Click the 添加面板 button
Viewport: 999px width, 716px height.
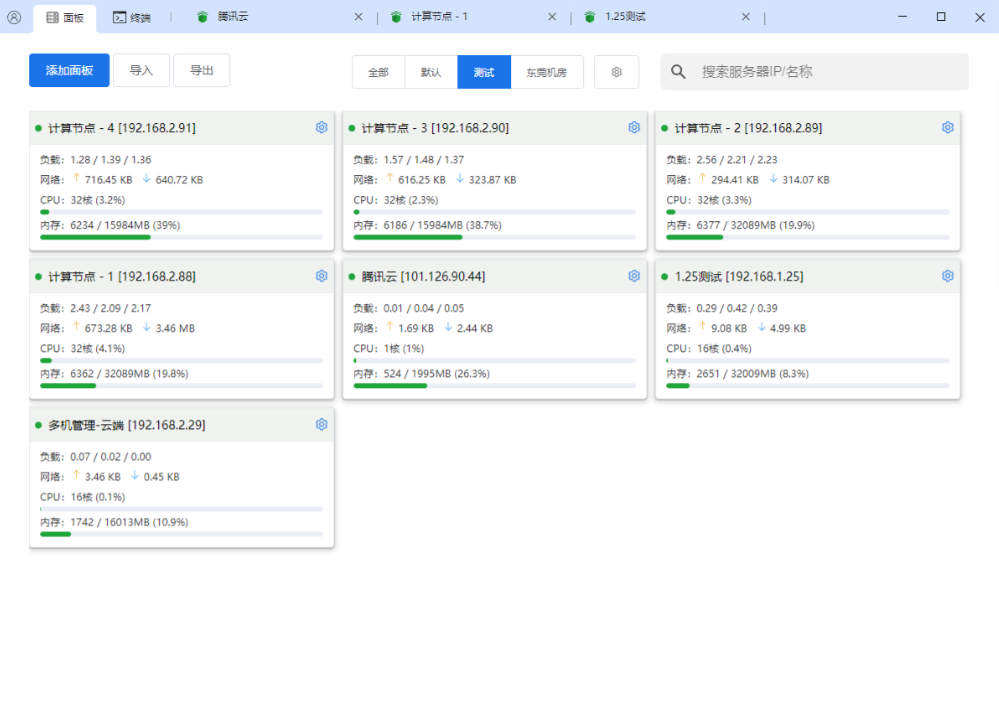[69, 70]
